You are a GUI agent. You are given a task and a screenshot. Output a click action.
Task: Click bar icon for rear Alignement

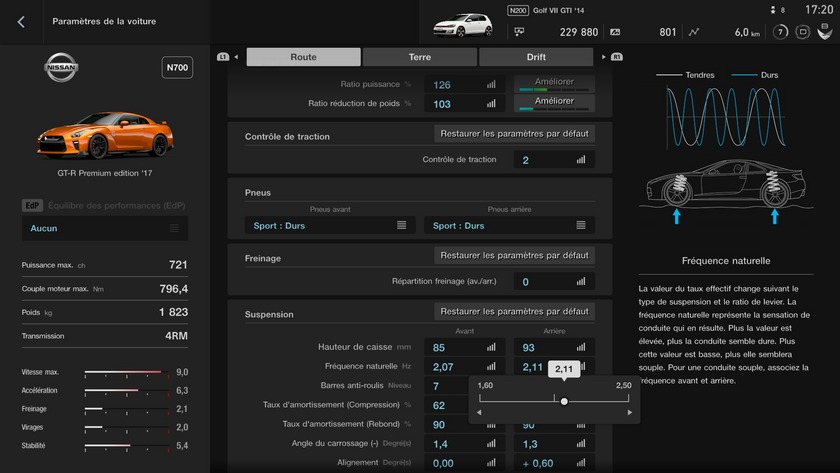581,463
